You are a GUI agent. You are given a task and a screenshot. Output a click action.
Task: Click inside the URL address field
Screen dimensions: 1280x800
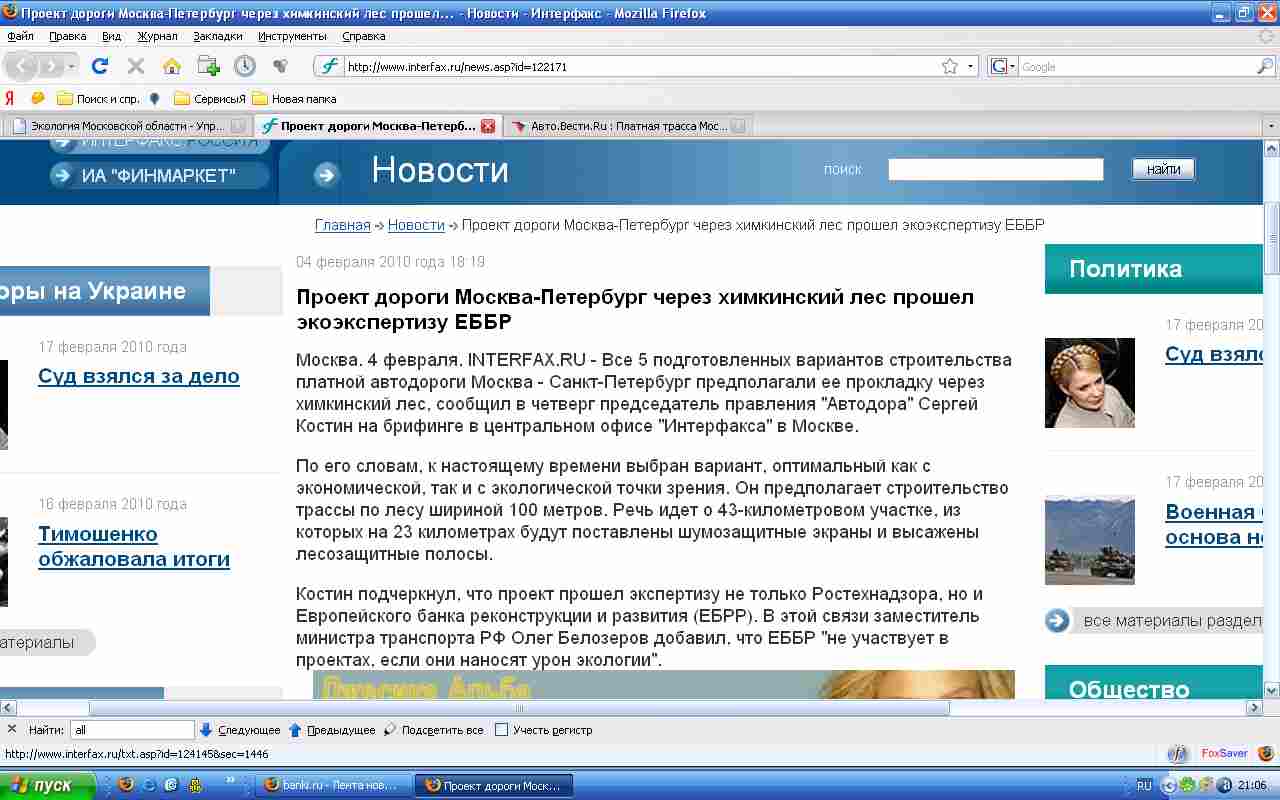tap(640, 67)
